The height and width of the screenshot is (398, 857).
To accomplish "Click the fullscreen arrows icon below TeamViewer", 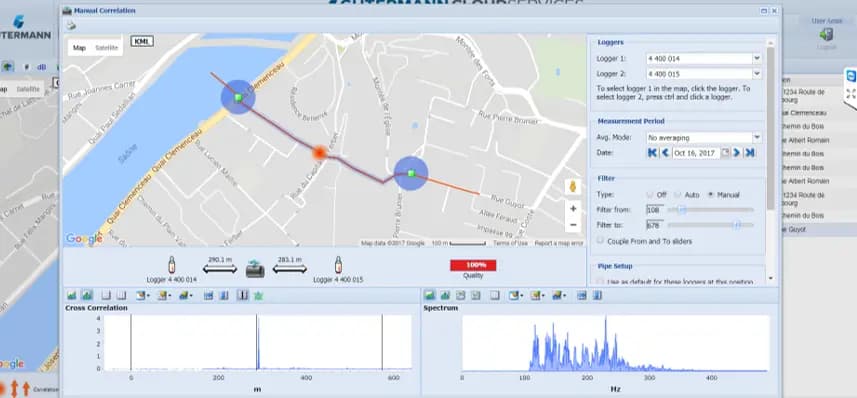I will (x=850, y=93).
